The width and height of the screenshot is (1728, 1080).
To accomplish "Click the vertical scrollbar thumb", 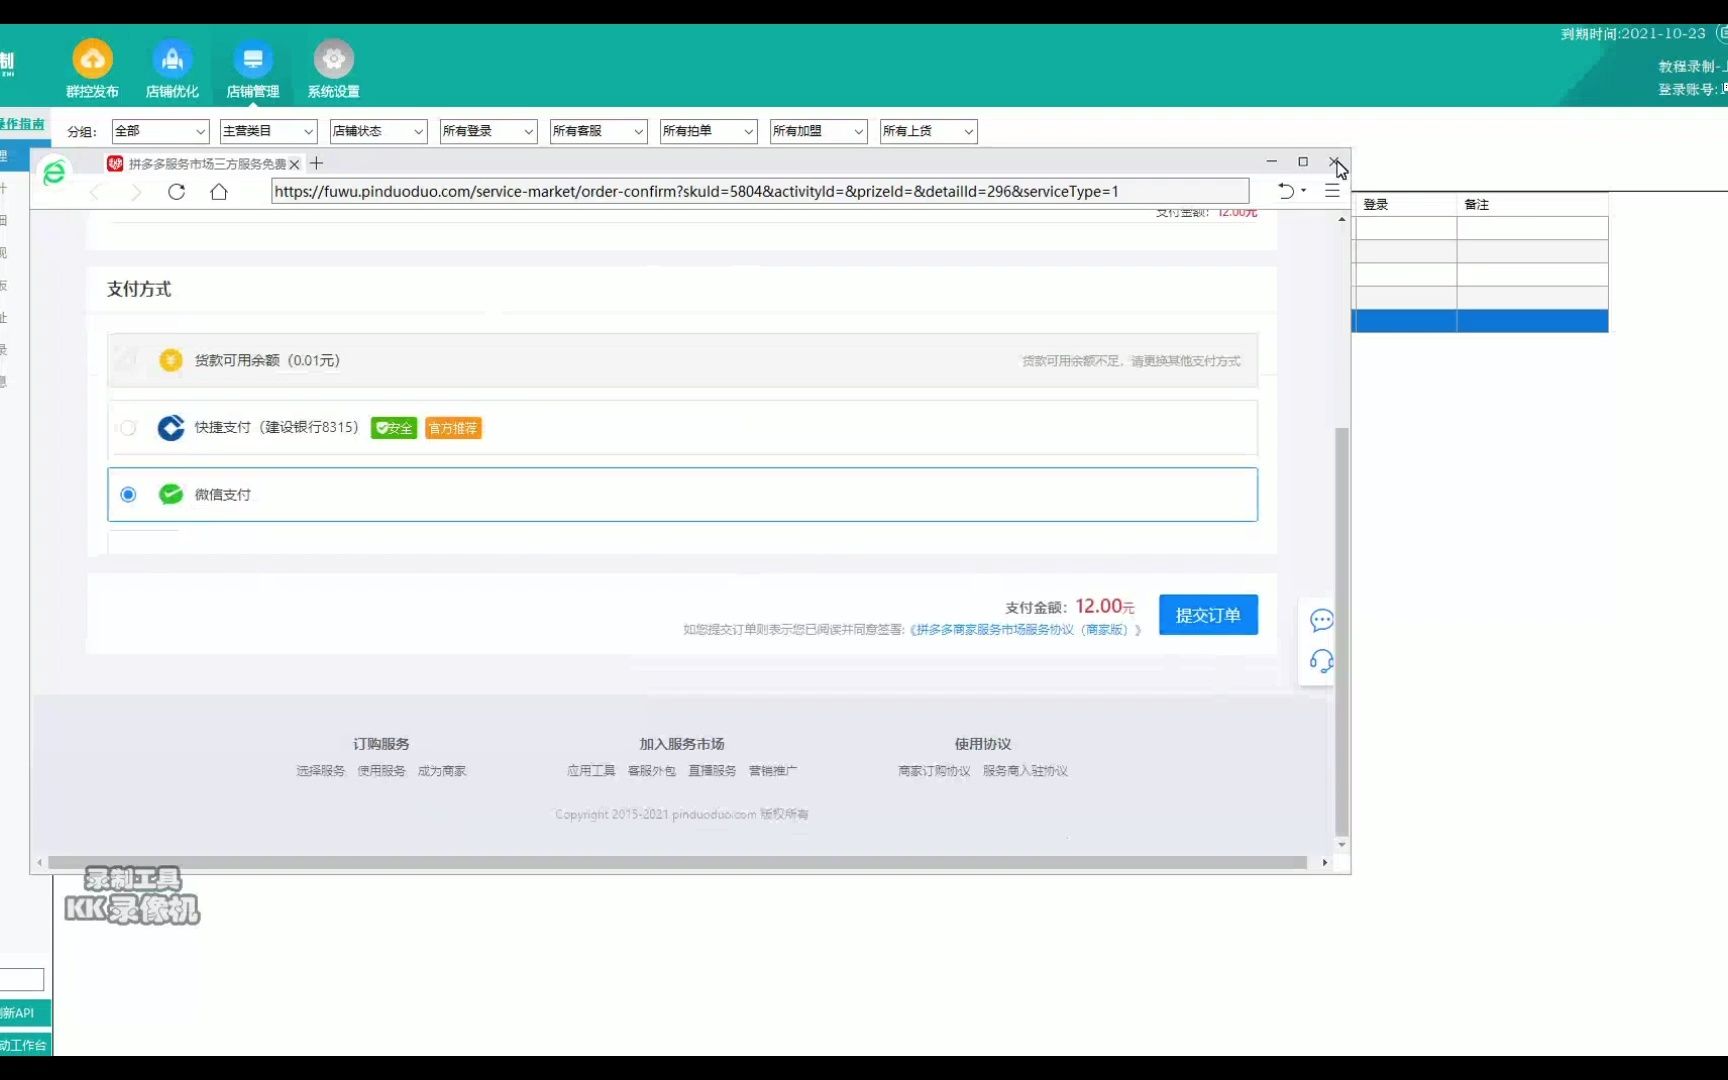I will (x=1342, y=631).
